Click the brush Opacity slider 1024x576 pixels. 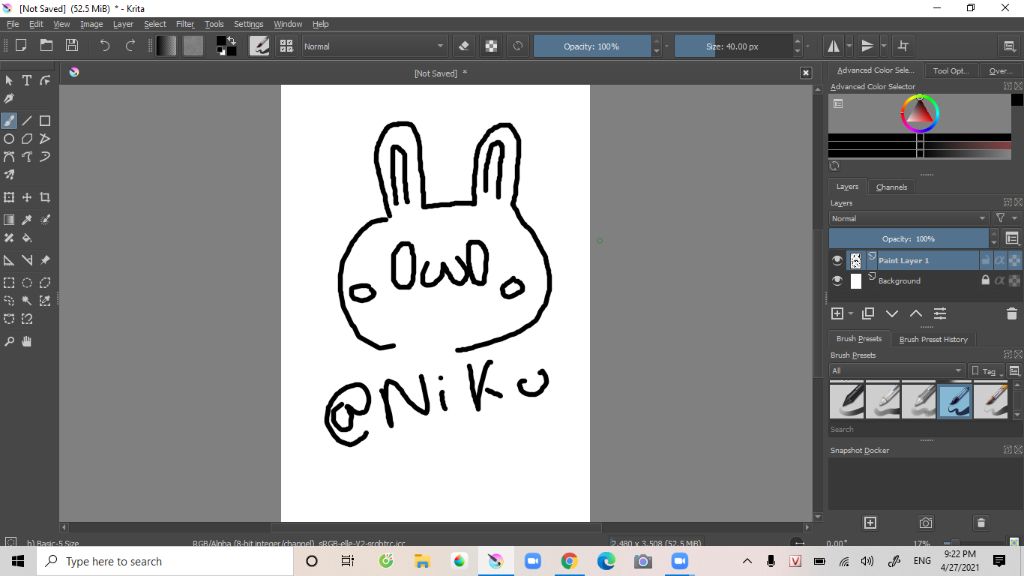(x=592, y=46)
